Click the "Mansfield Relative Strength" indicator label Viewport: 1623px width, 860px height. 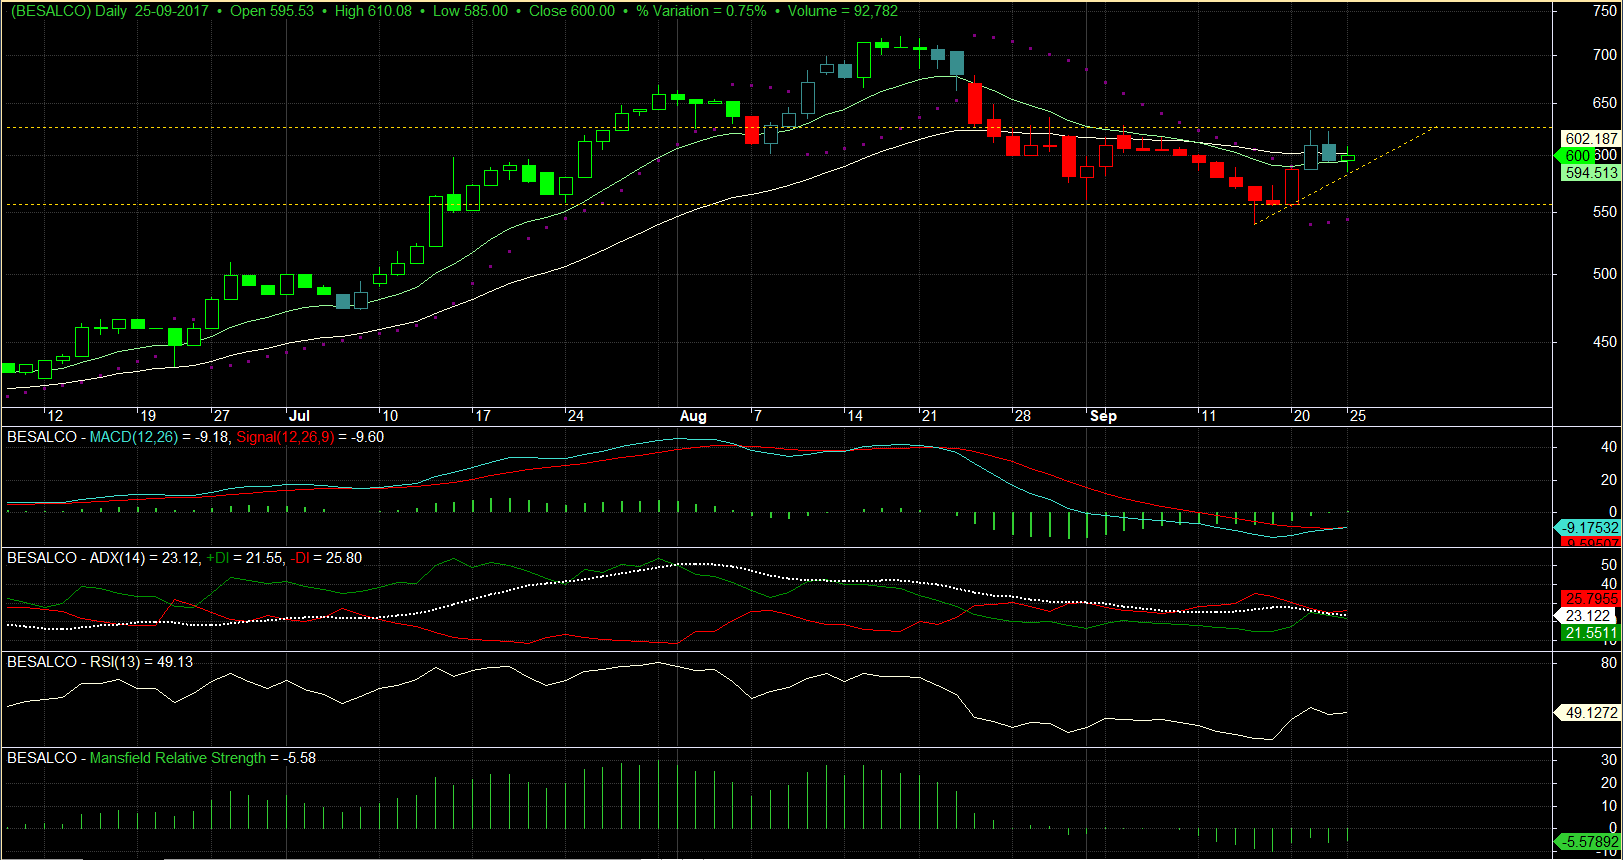178,758
